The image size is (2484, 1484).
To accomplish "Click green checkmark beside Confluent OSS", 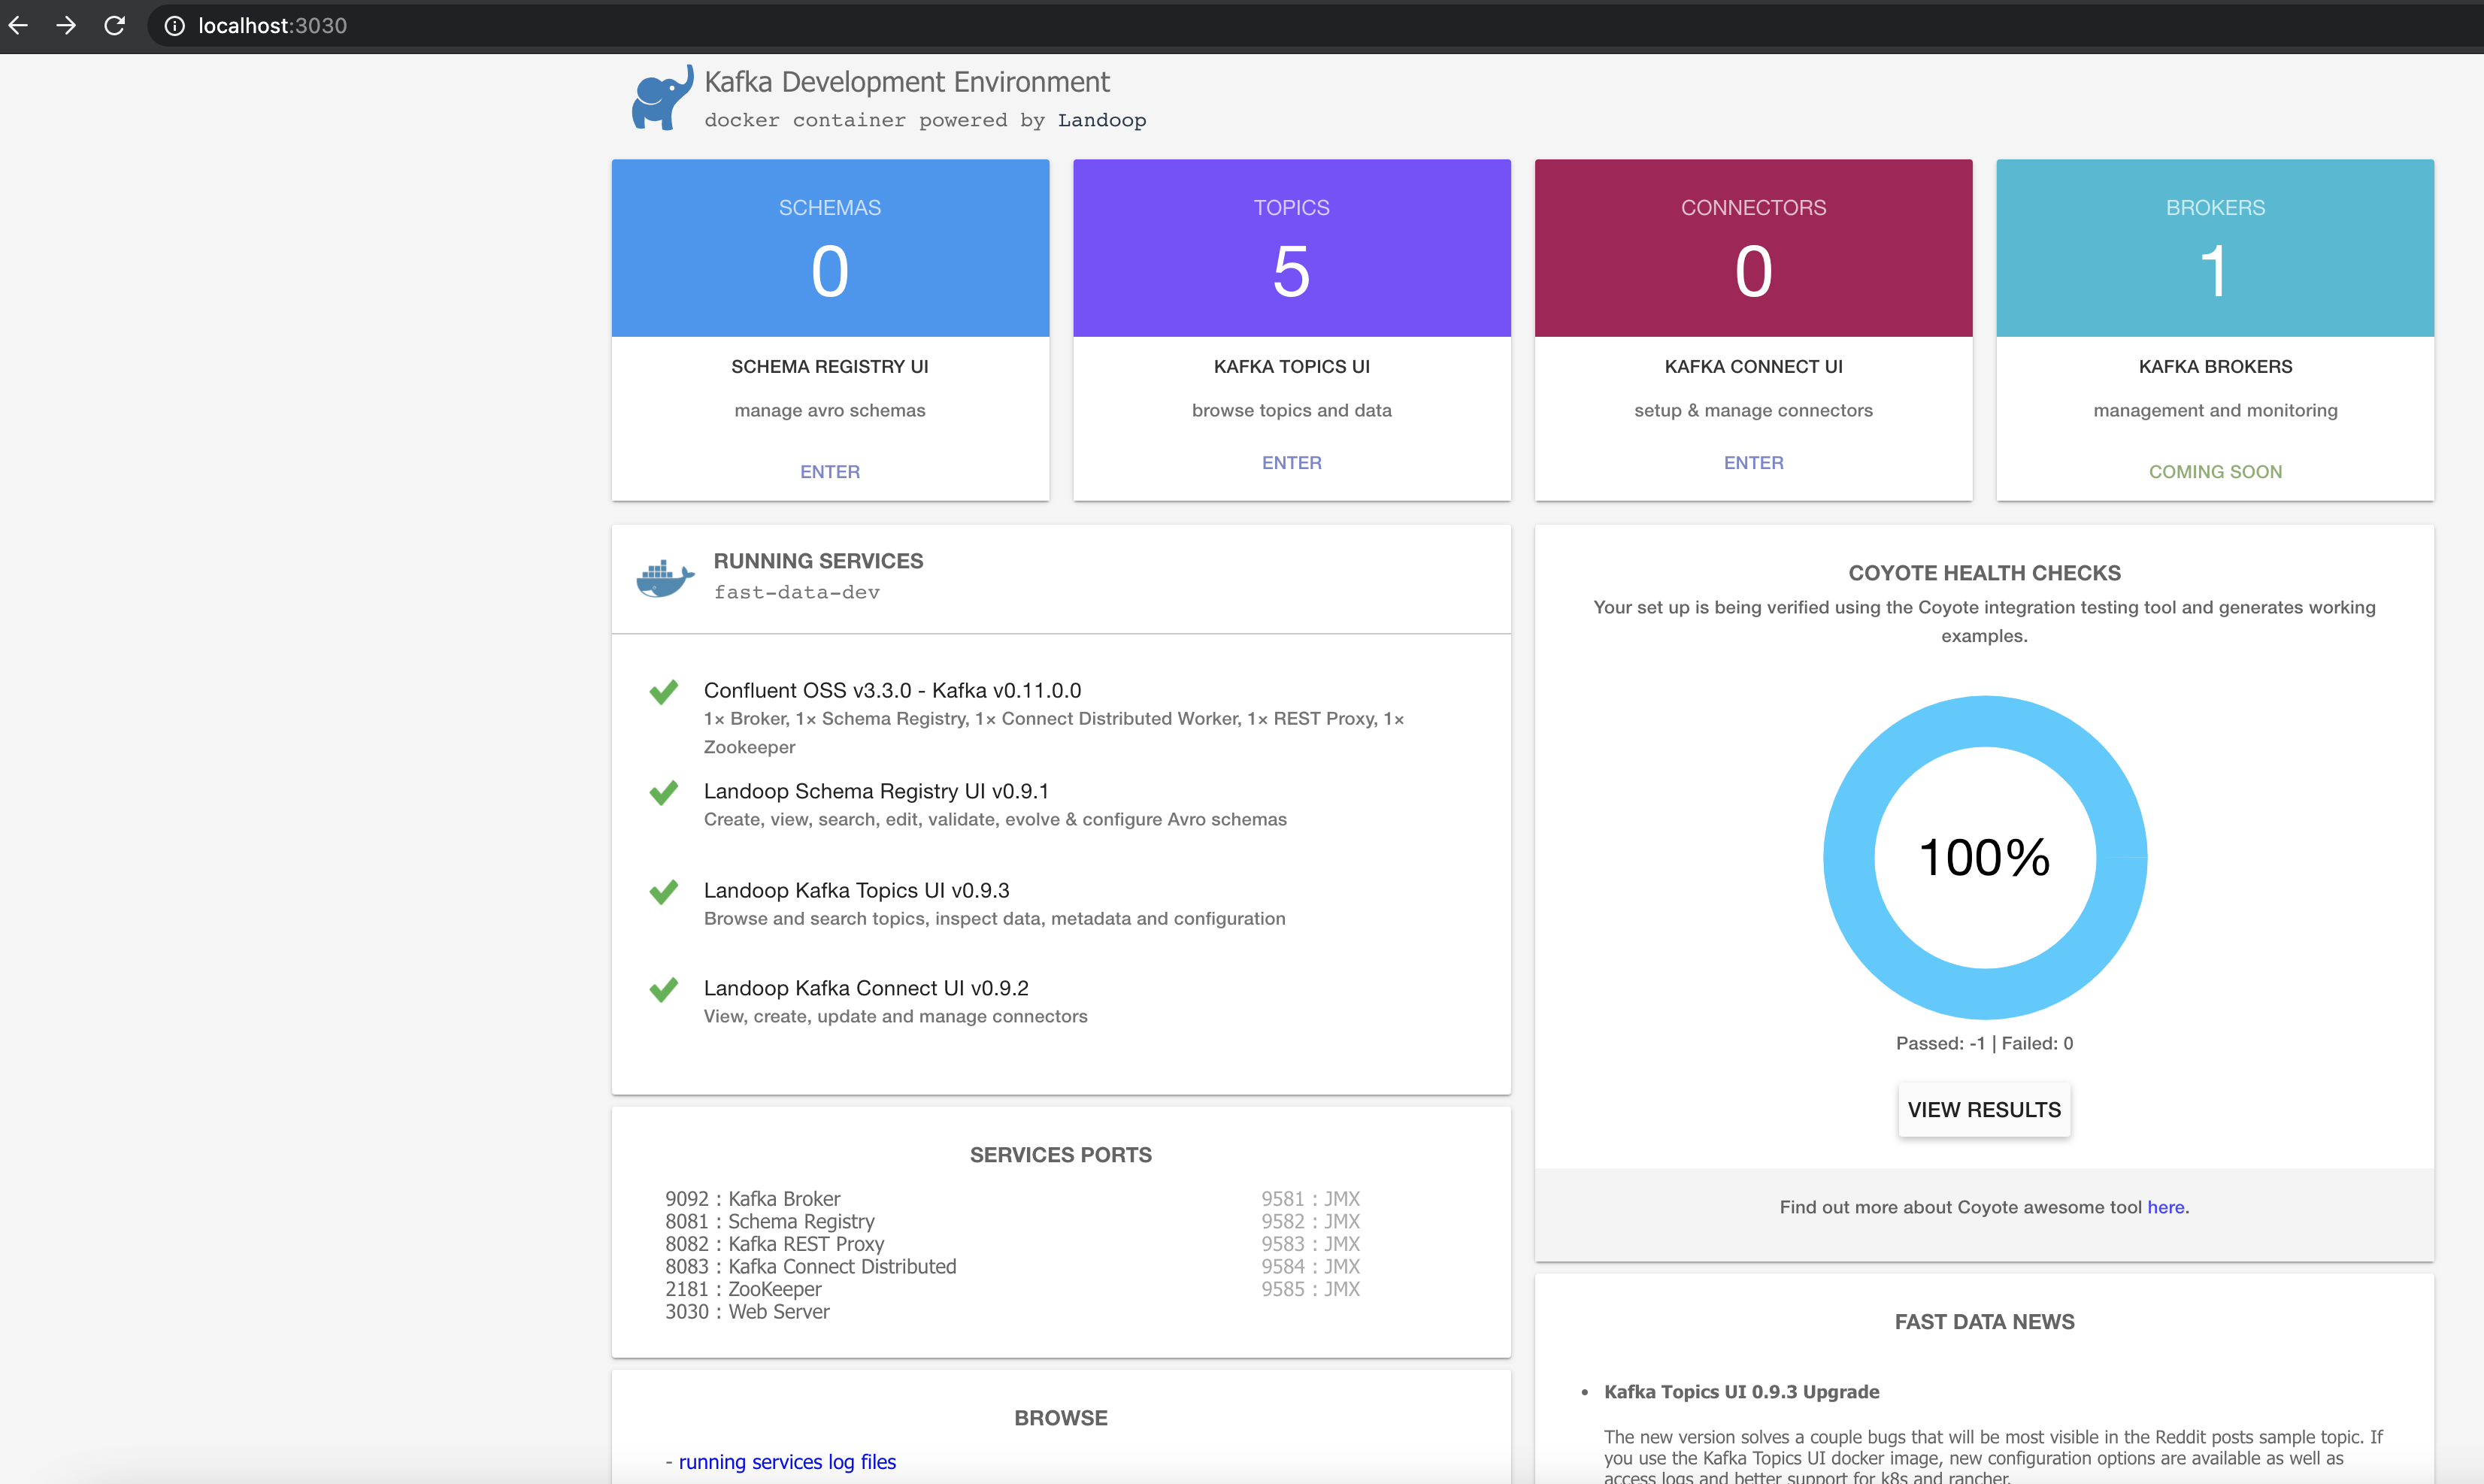I will coord(663,691).
